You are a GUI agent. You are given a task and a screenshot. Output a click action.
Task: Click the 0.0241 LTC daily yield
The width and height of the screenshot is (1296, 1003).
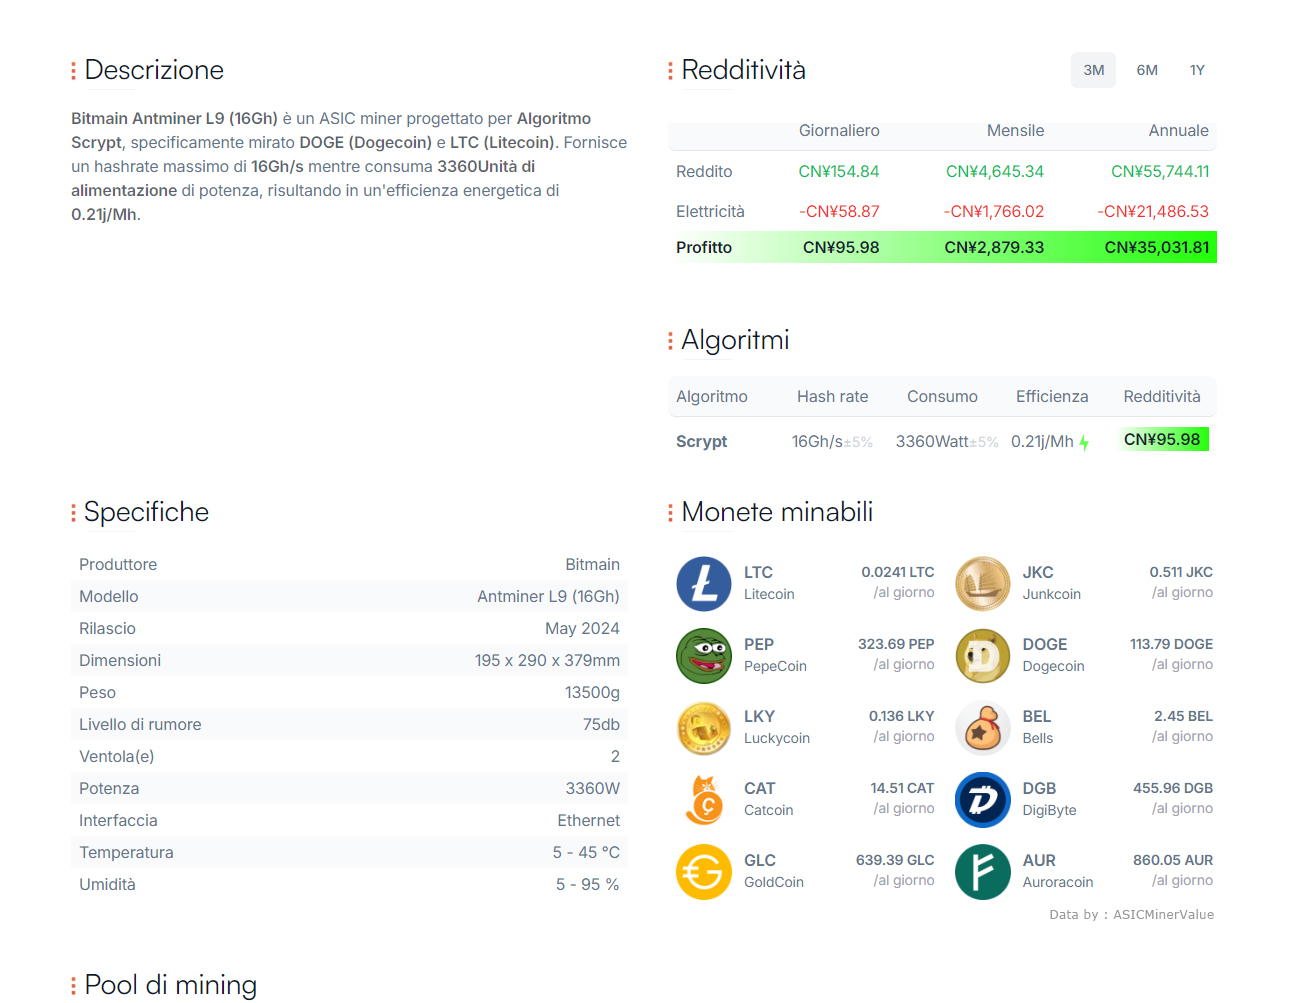point(898,572)
